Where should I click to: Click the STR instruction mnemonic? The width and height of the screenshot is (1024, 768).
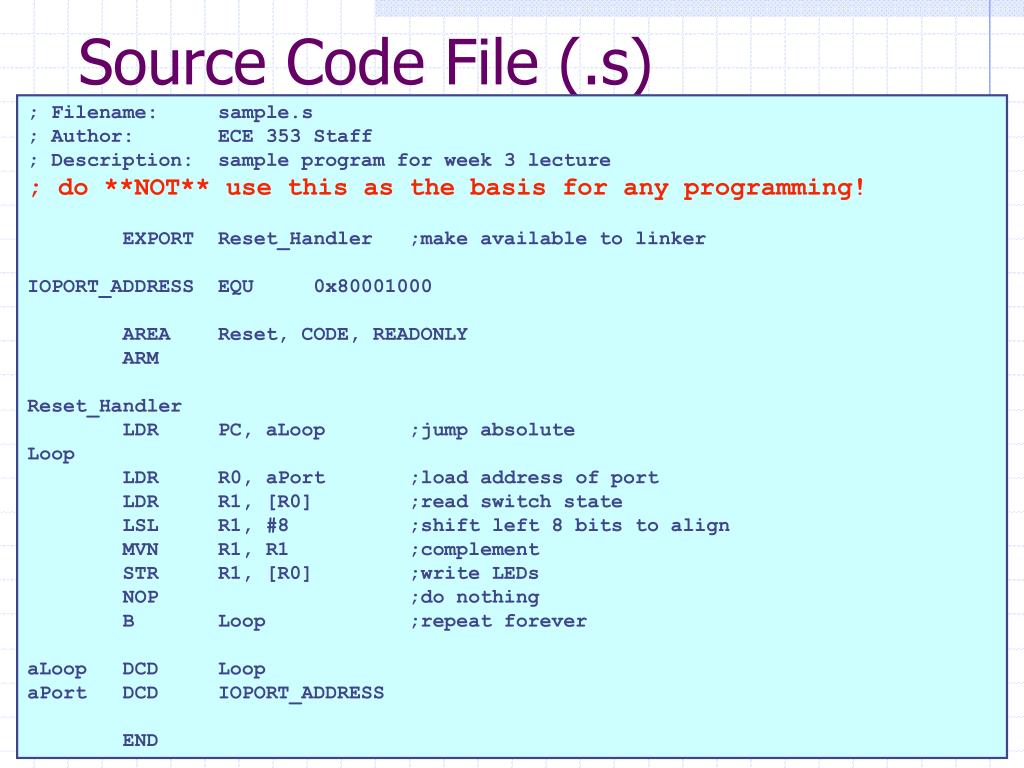pos(140,573)
